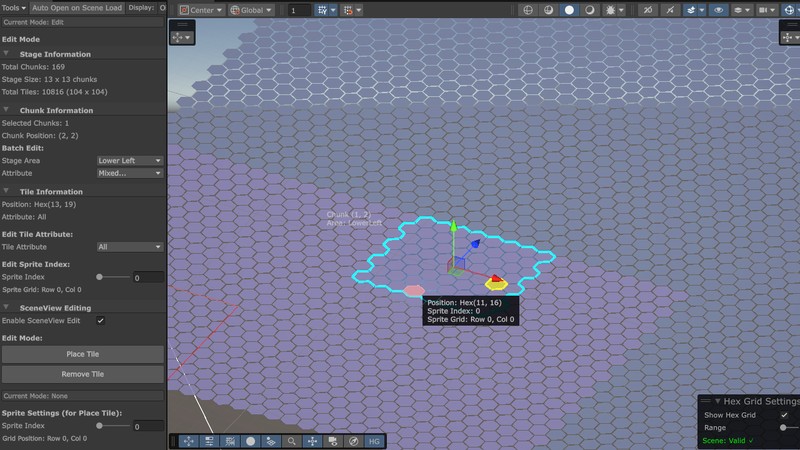Open the Tile Attribute dropdown

[129, 246]
